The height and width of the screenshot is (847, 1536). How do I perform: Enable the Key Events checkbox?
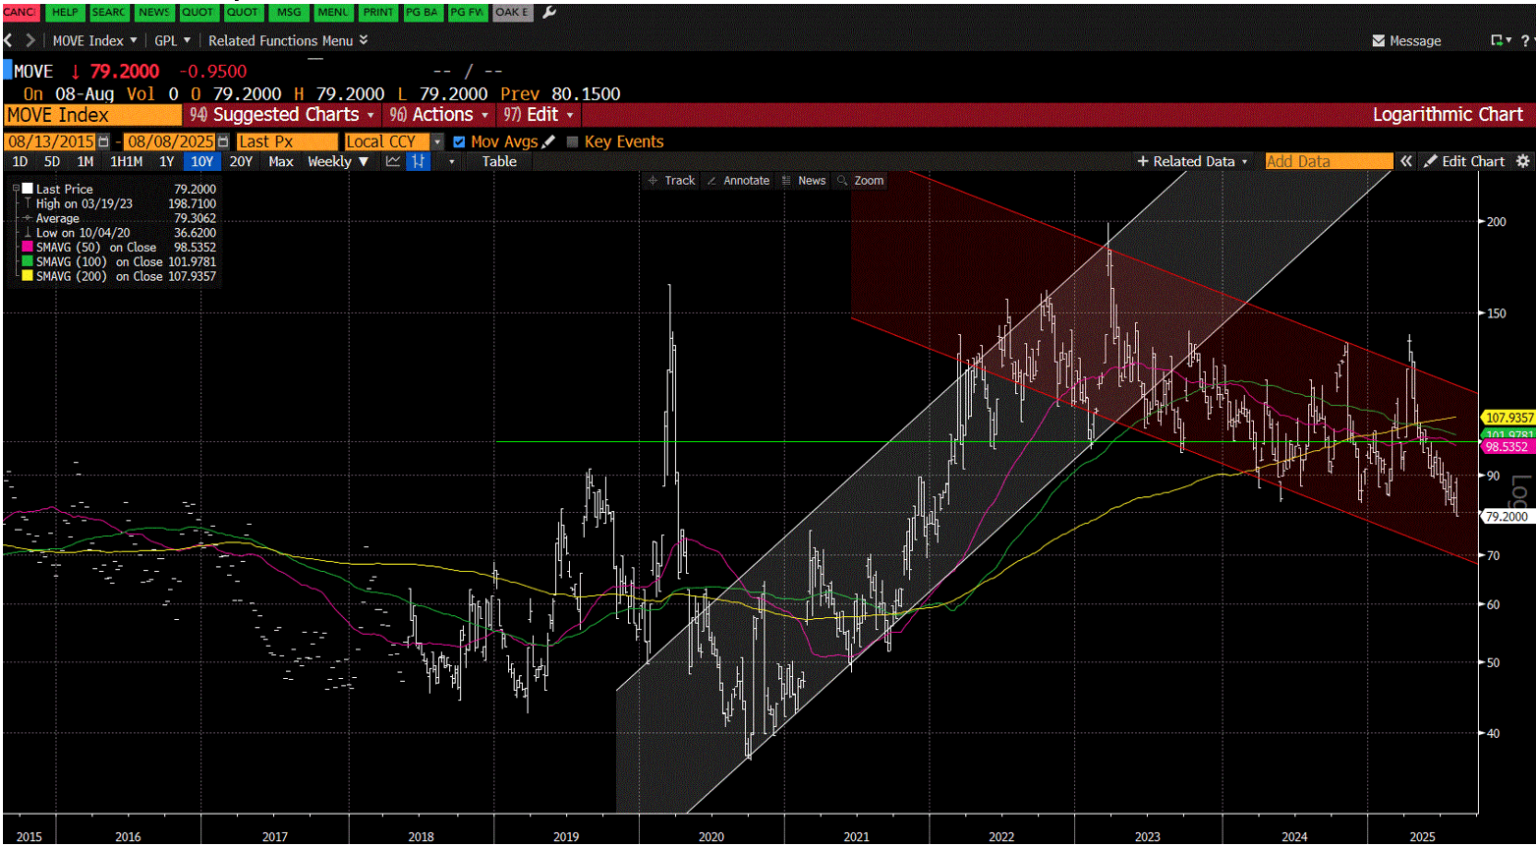(574, 141)
